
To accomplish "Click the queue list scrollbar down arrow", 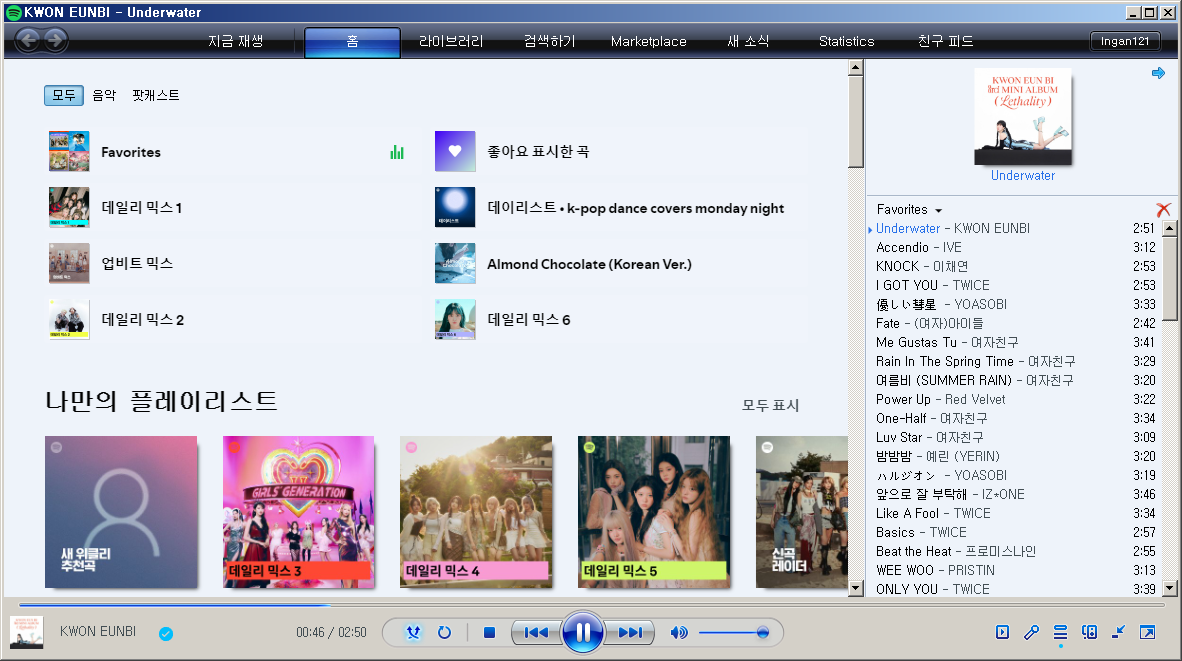I will coord(1170,589).
